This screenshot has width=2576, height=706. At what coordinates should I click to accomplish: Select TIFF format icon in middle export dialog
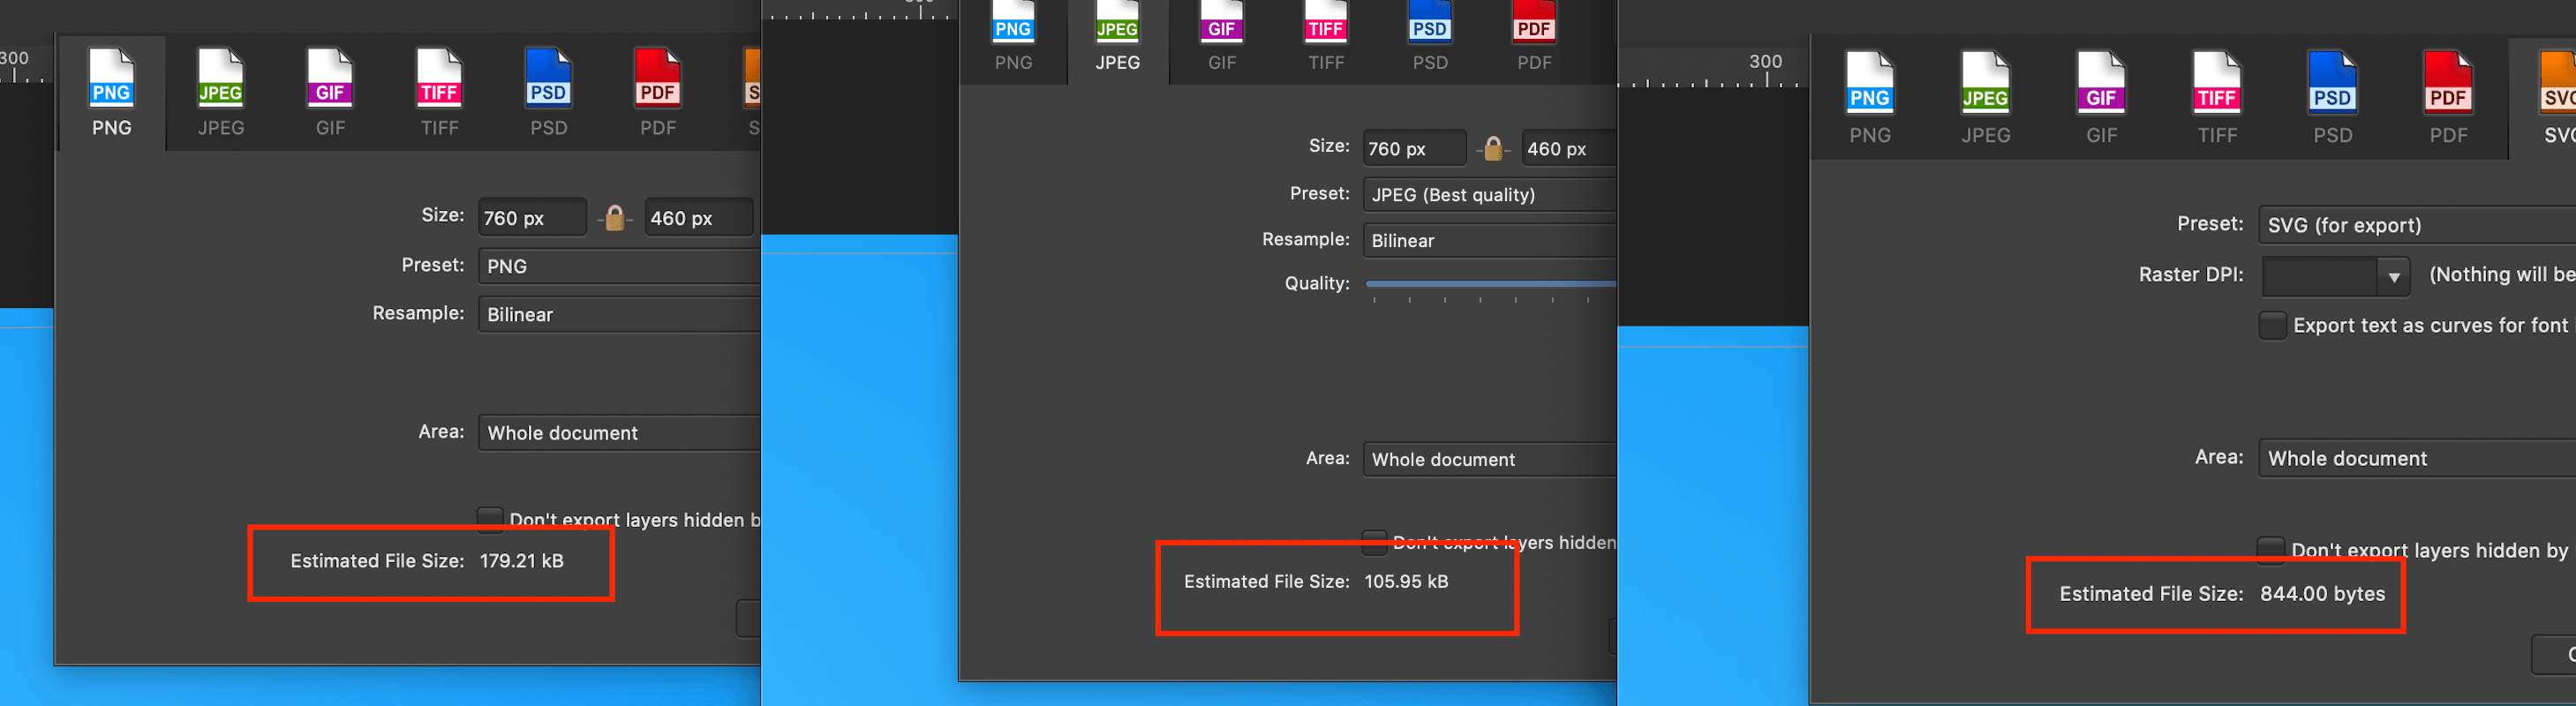tap(1325, 22)
